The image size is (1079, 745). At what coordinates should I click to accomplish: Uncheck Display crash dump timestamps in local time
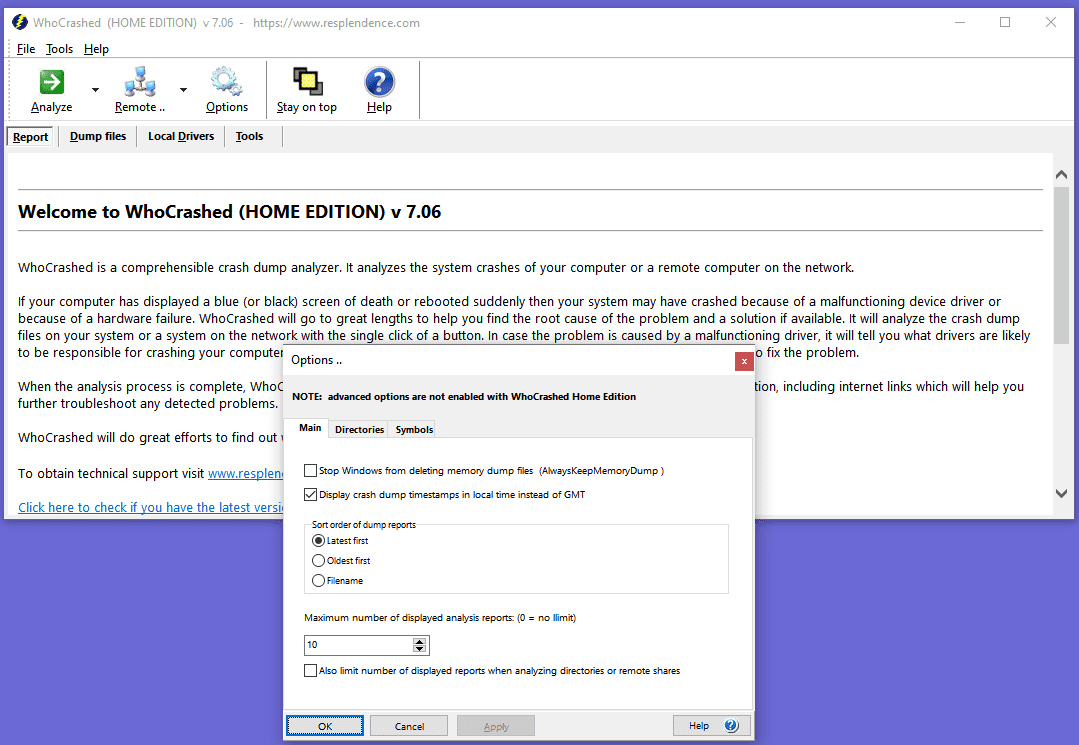coord(310,495)
